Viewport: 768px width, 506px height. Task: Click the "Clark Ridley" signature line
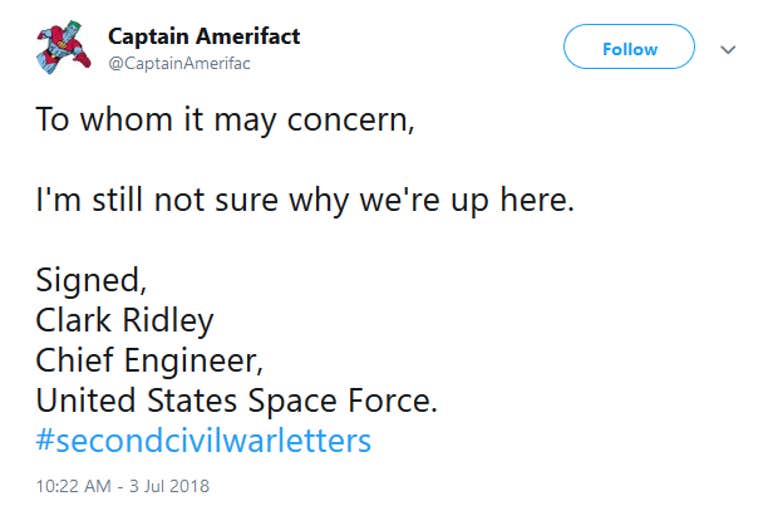tap(125, 321)
